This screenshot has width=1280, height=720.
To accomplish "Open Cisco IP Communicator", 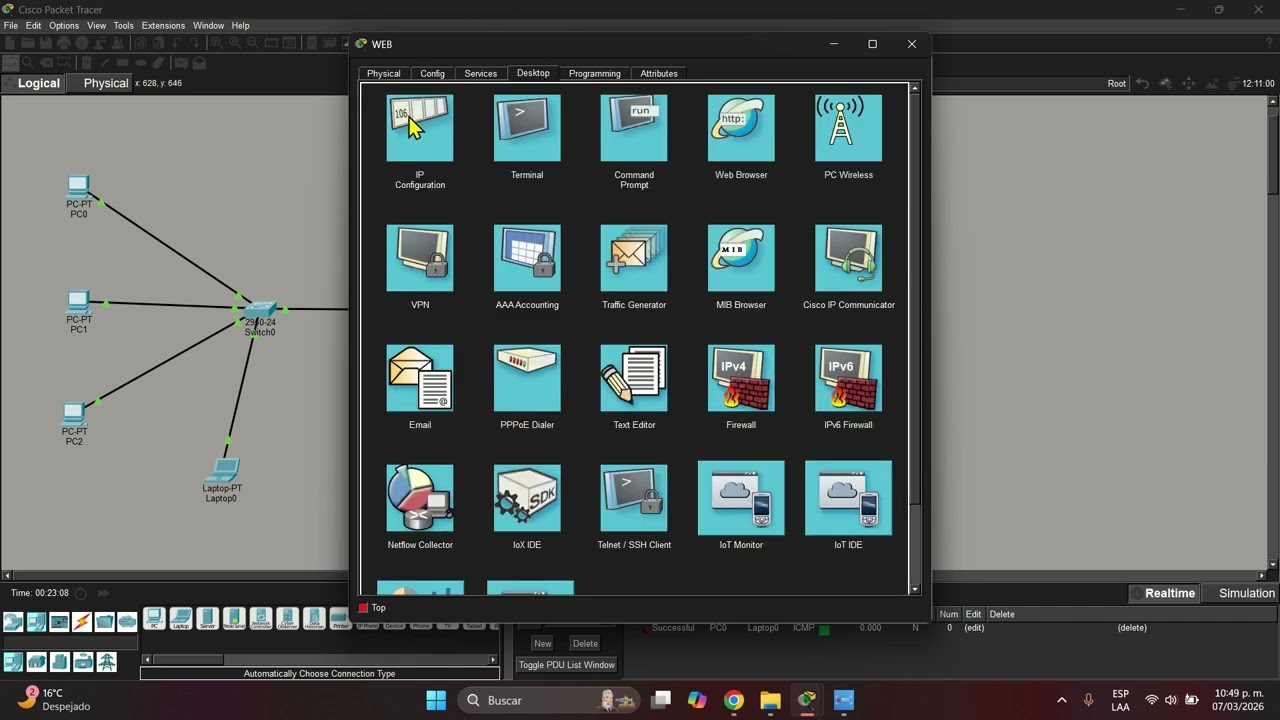I will (x=848, y=258).
